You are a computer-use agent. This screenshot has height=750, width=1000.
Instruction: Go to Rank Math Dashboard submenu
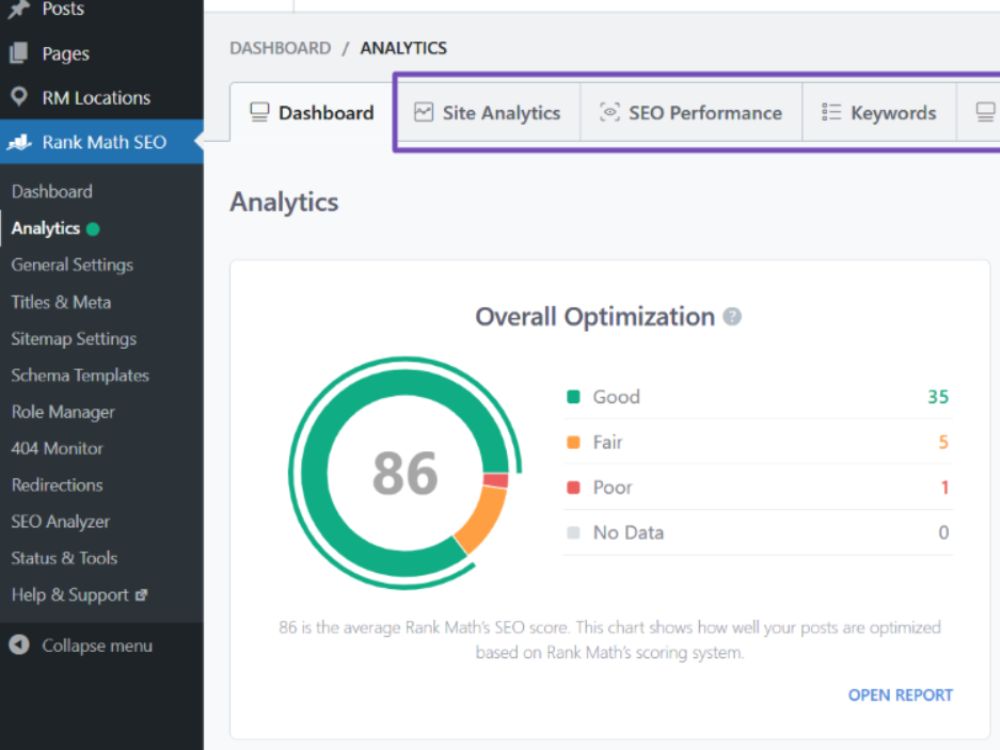(x=52, y=191)
